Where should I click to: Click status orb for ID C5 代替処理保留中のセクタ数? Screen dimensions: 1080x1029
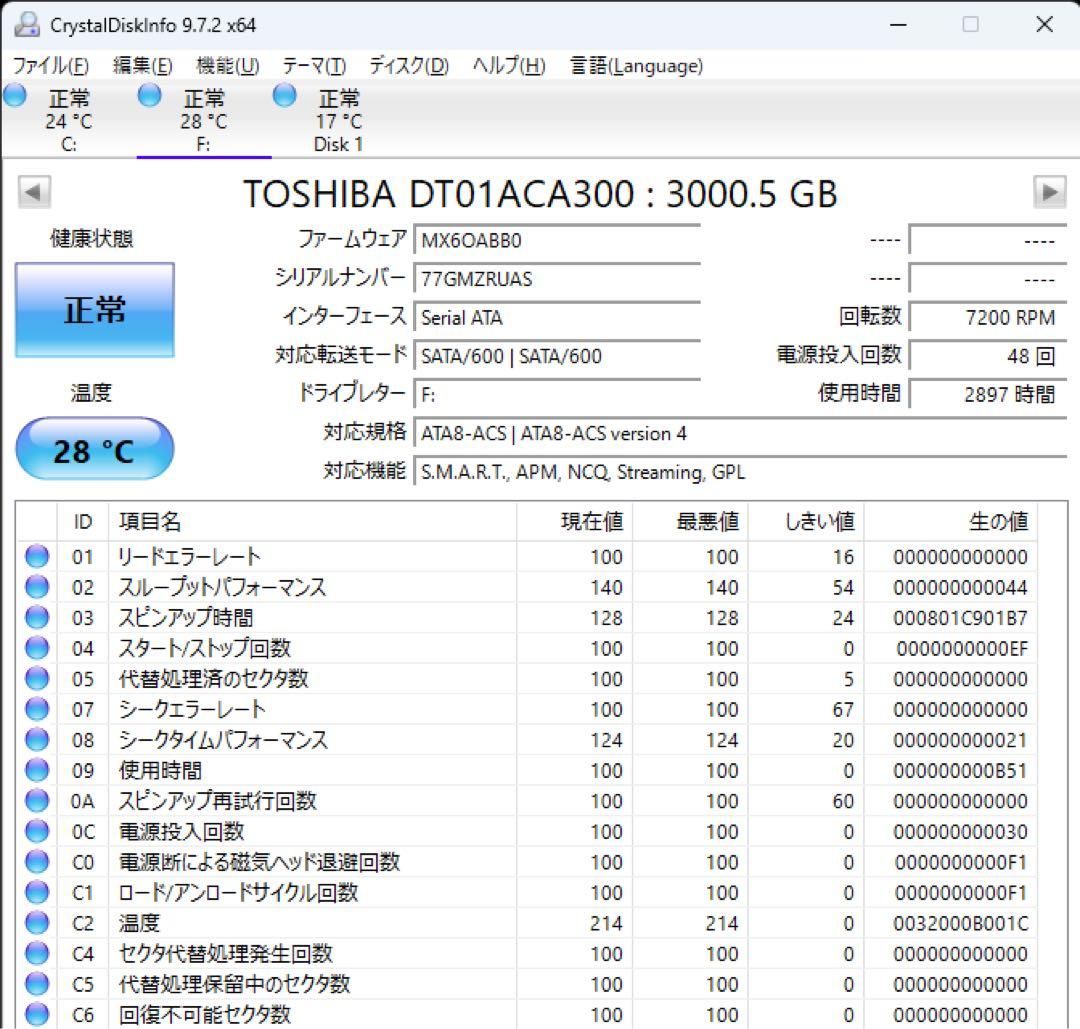coord(37,984)
